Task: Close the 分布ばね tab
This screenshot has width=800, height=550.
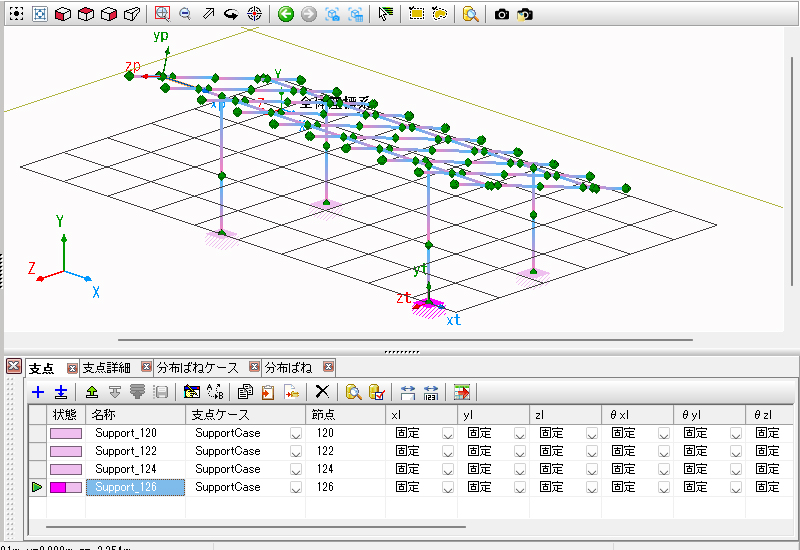Action: point(329,367)
